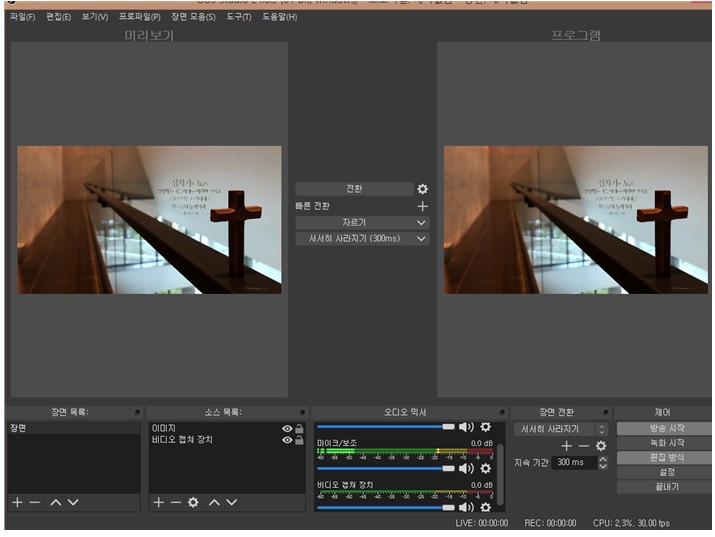Open source properties gear in 소스 목록

(x=193, y=502)
